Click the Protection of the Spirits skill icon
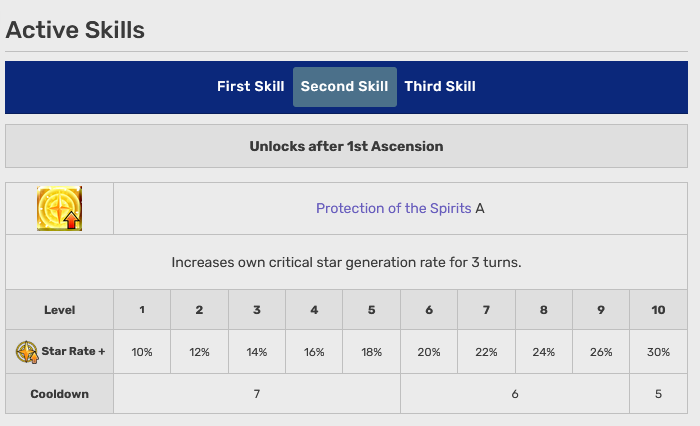The width and height of the screenshot is (700, 426). 59,208
